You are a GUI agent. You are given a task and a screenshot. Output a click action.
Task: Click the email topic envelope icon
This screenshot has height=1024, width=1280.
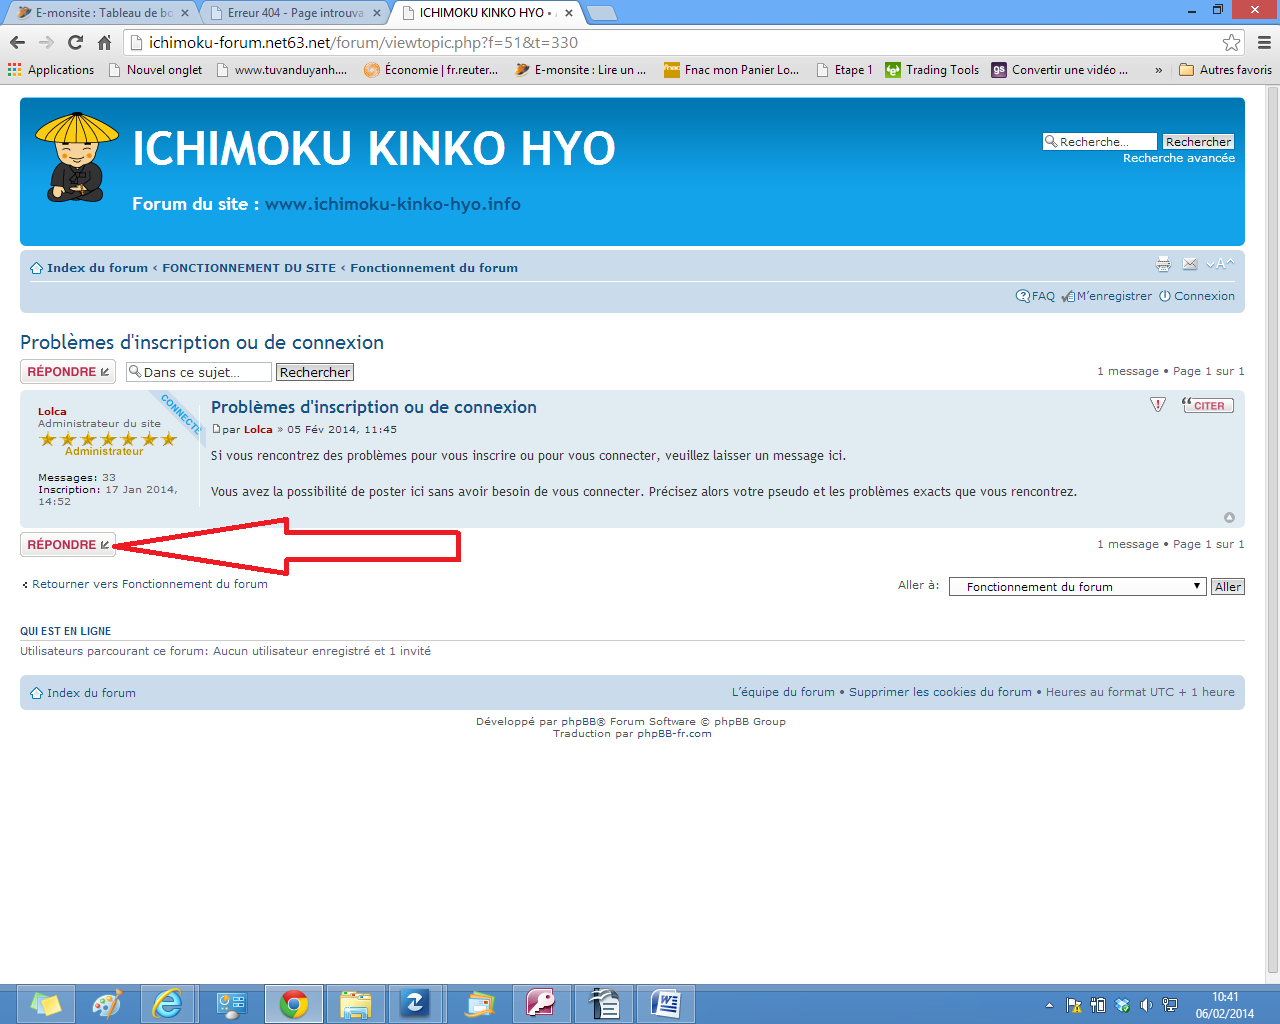click(1190, 264)
